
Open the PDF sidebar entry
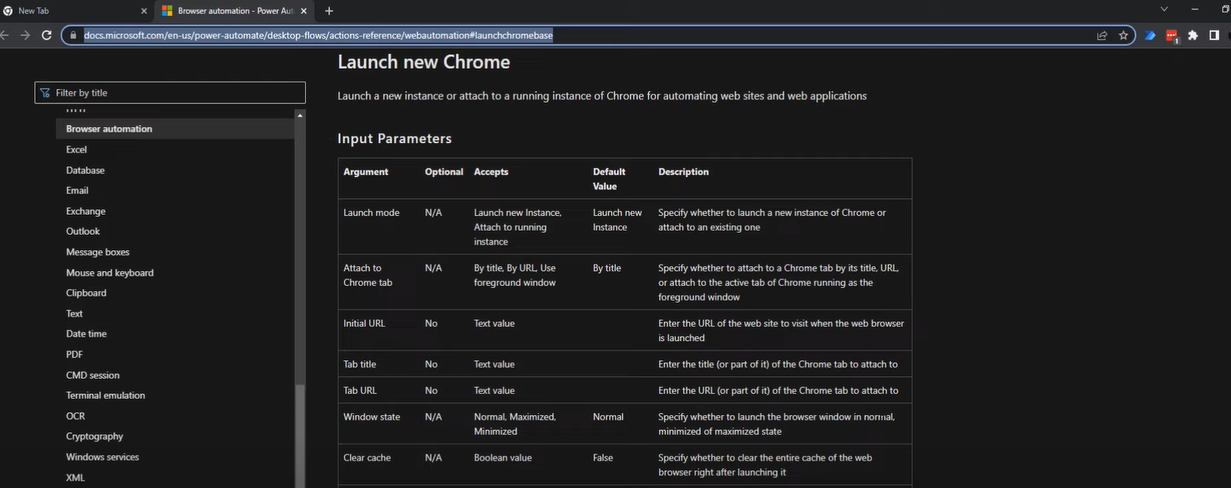pos(74,354)
